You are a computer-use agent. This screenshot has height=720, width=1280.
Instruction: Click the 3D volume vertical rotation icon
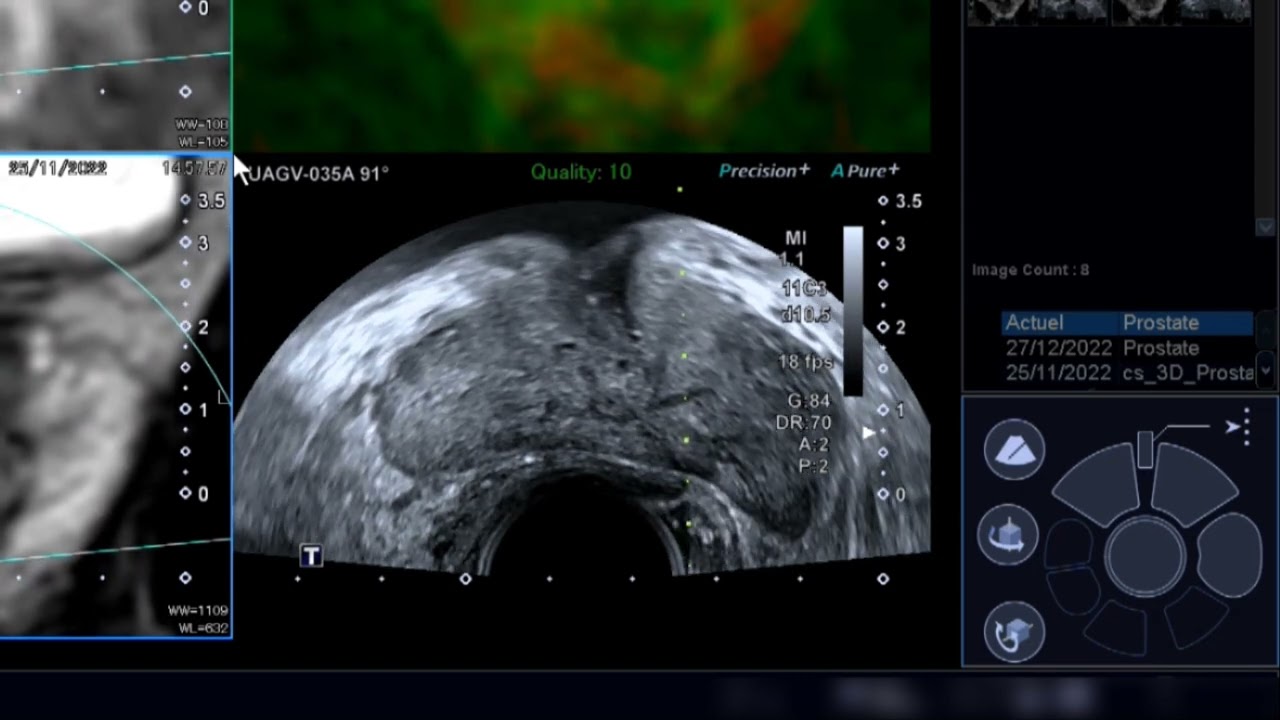click(1014, 633)
